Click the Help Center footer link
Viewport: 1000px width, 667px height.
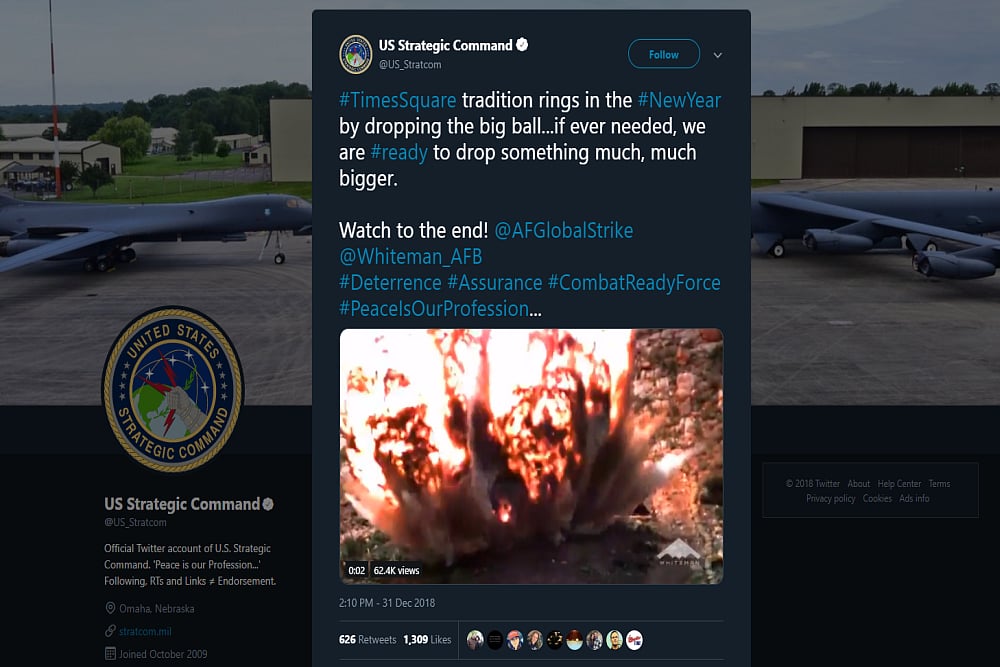tap(899, 484)
